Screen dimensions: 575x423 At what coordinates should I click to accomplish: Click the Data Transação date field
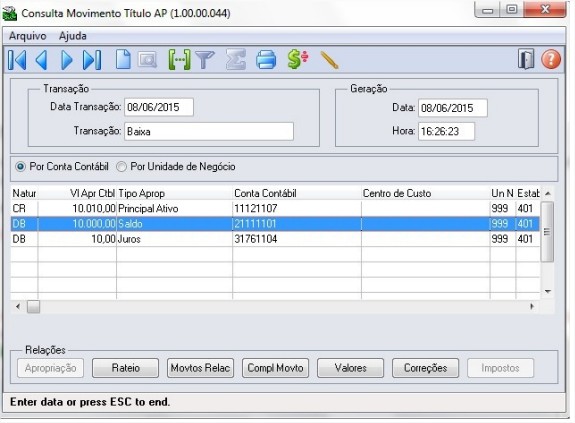pyautogui.click(x=159, y=107)
